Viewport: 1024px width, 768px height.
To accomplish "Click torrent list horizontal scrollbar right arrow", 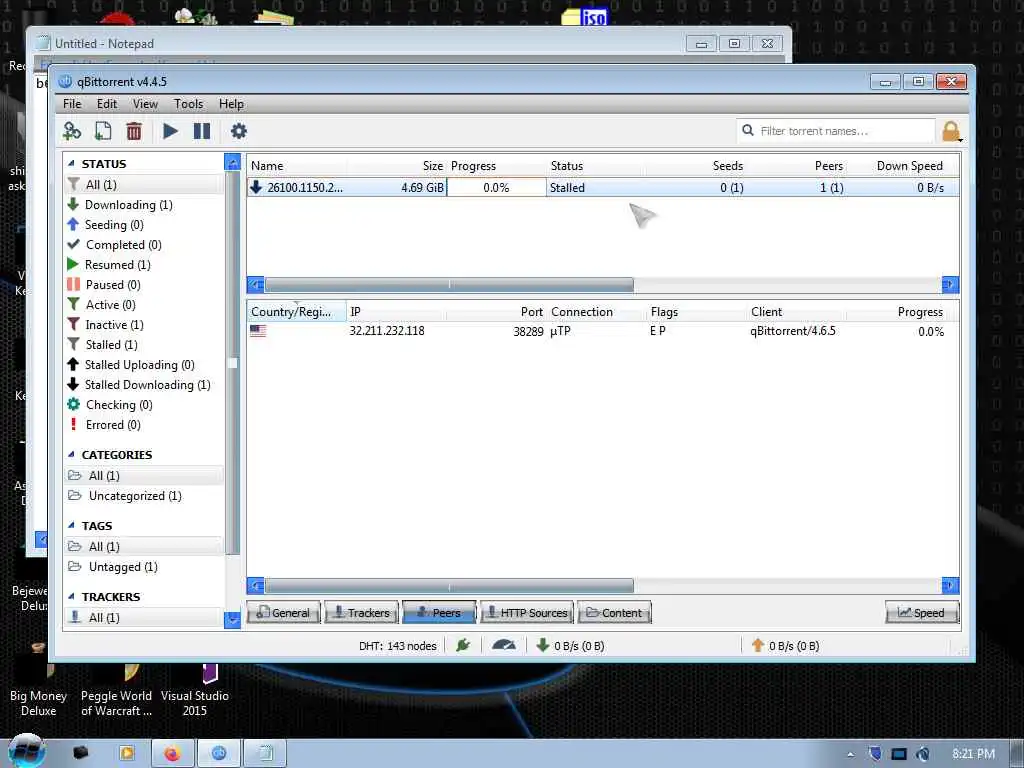I will tap(950, 285).
